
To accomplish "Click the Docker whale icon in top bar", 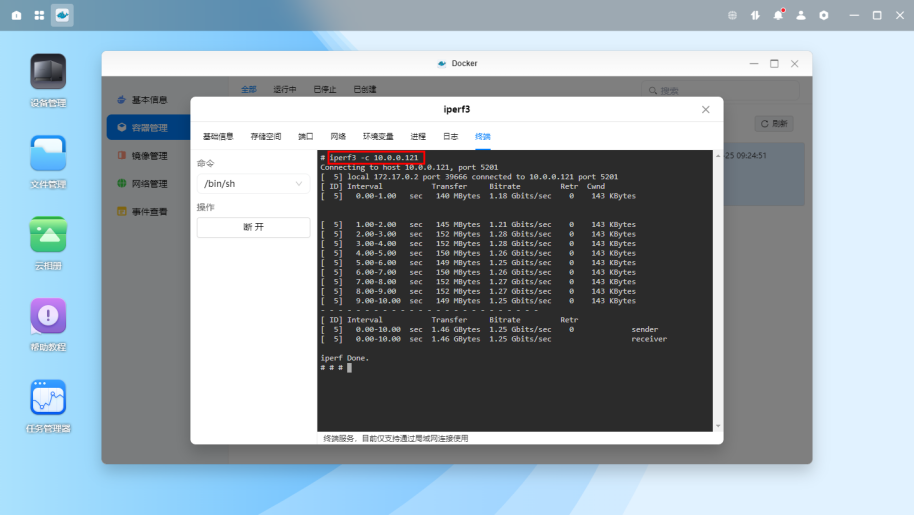I will point(62,15).
